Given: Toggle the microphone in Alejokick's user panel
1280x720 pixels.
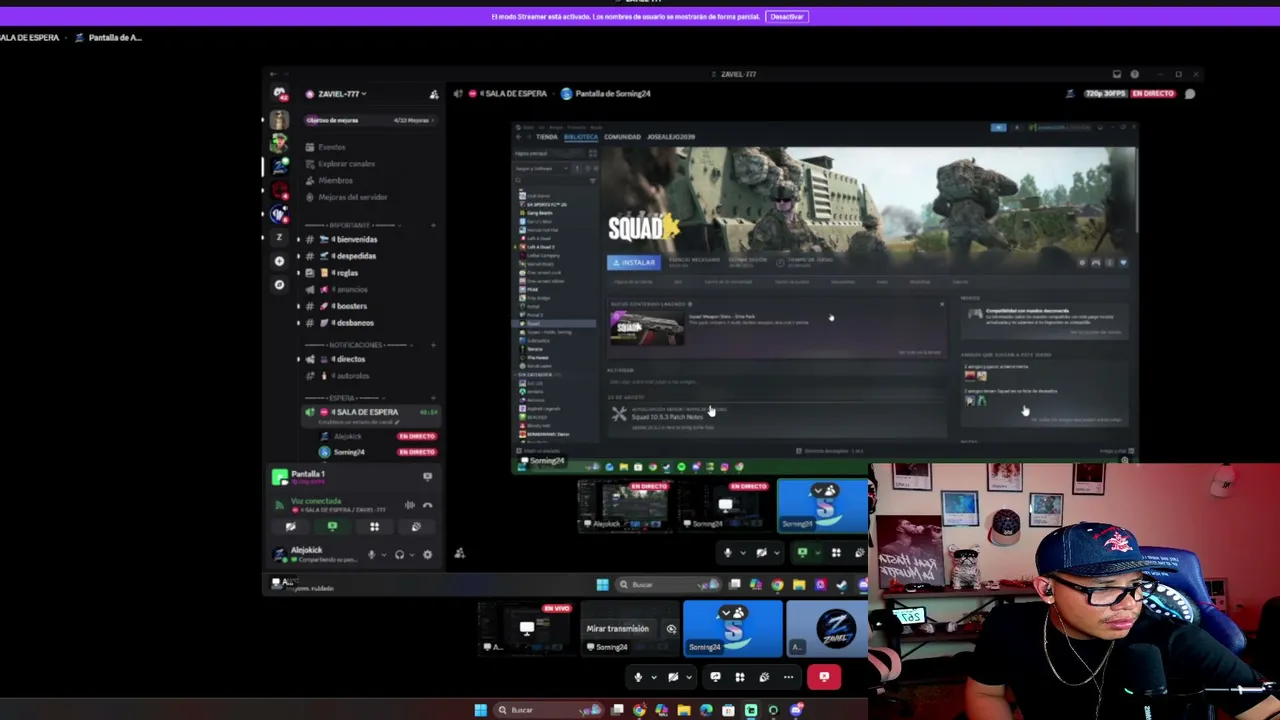Looking at the screenshot, I should click(371, 555).
